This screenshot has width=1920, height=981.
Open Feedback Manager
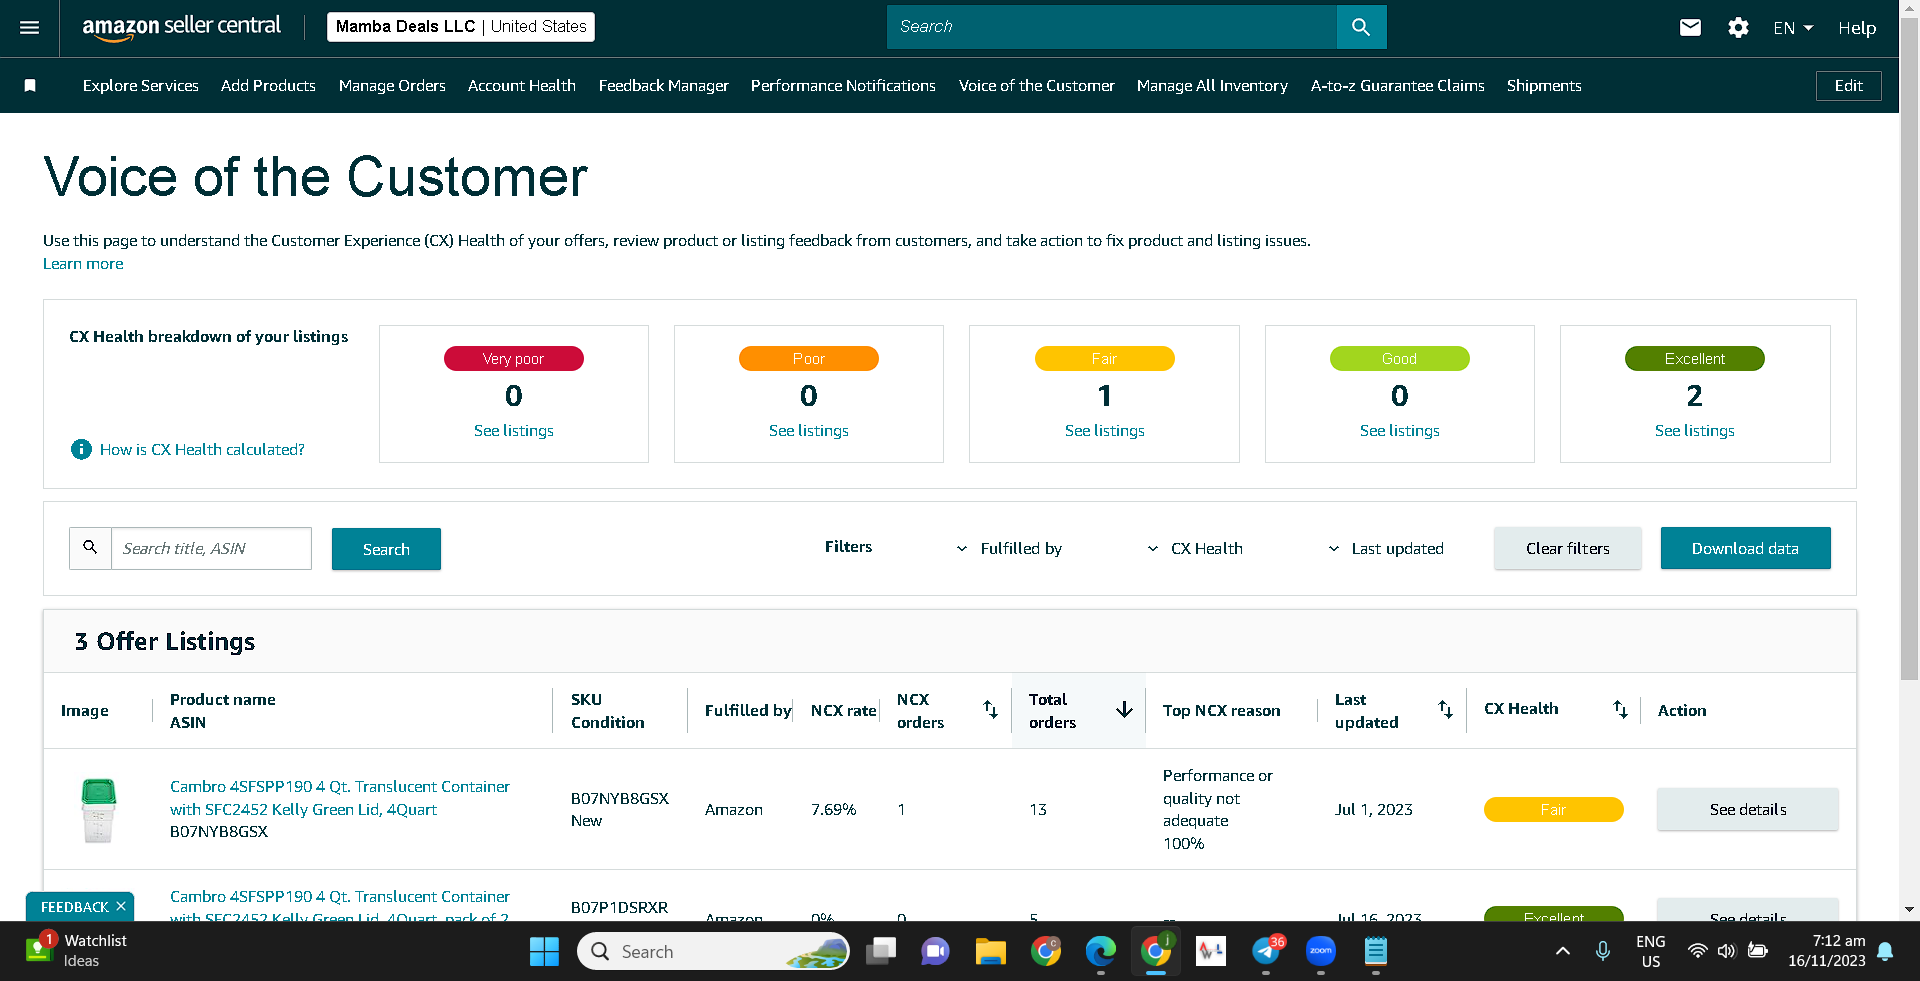coord(664,86)
